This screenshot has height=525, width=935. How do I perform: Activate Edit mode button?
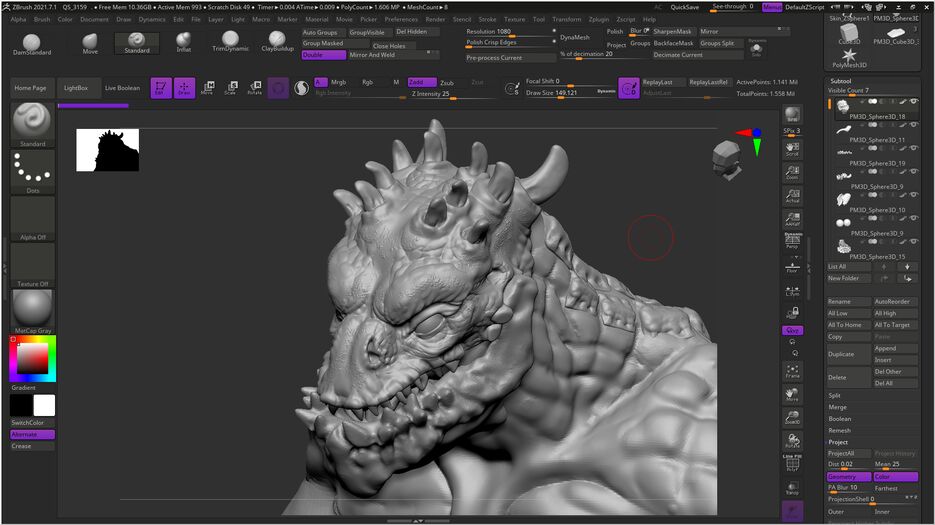160,88
